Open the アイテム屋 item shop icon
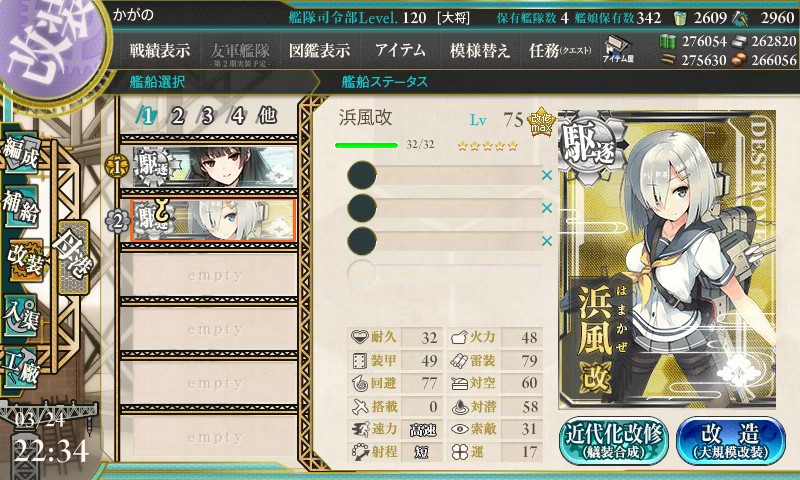 618,50
